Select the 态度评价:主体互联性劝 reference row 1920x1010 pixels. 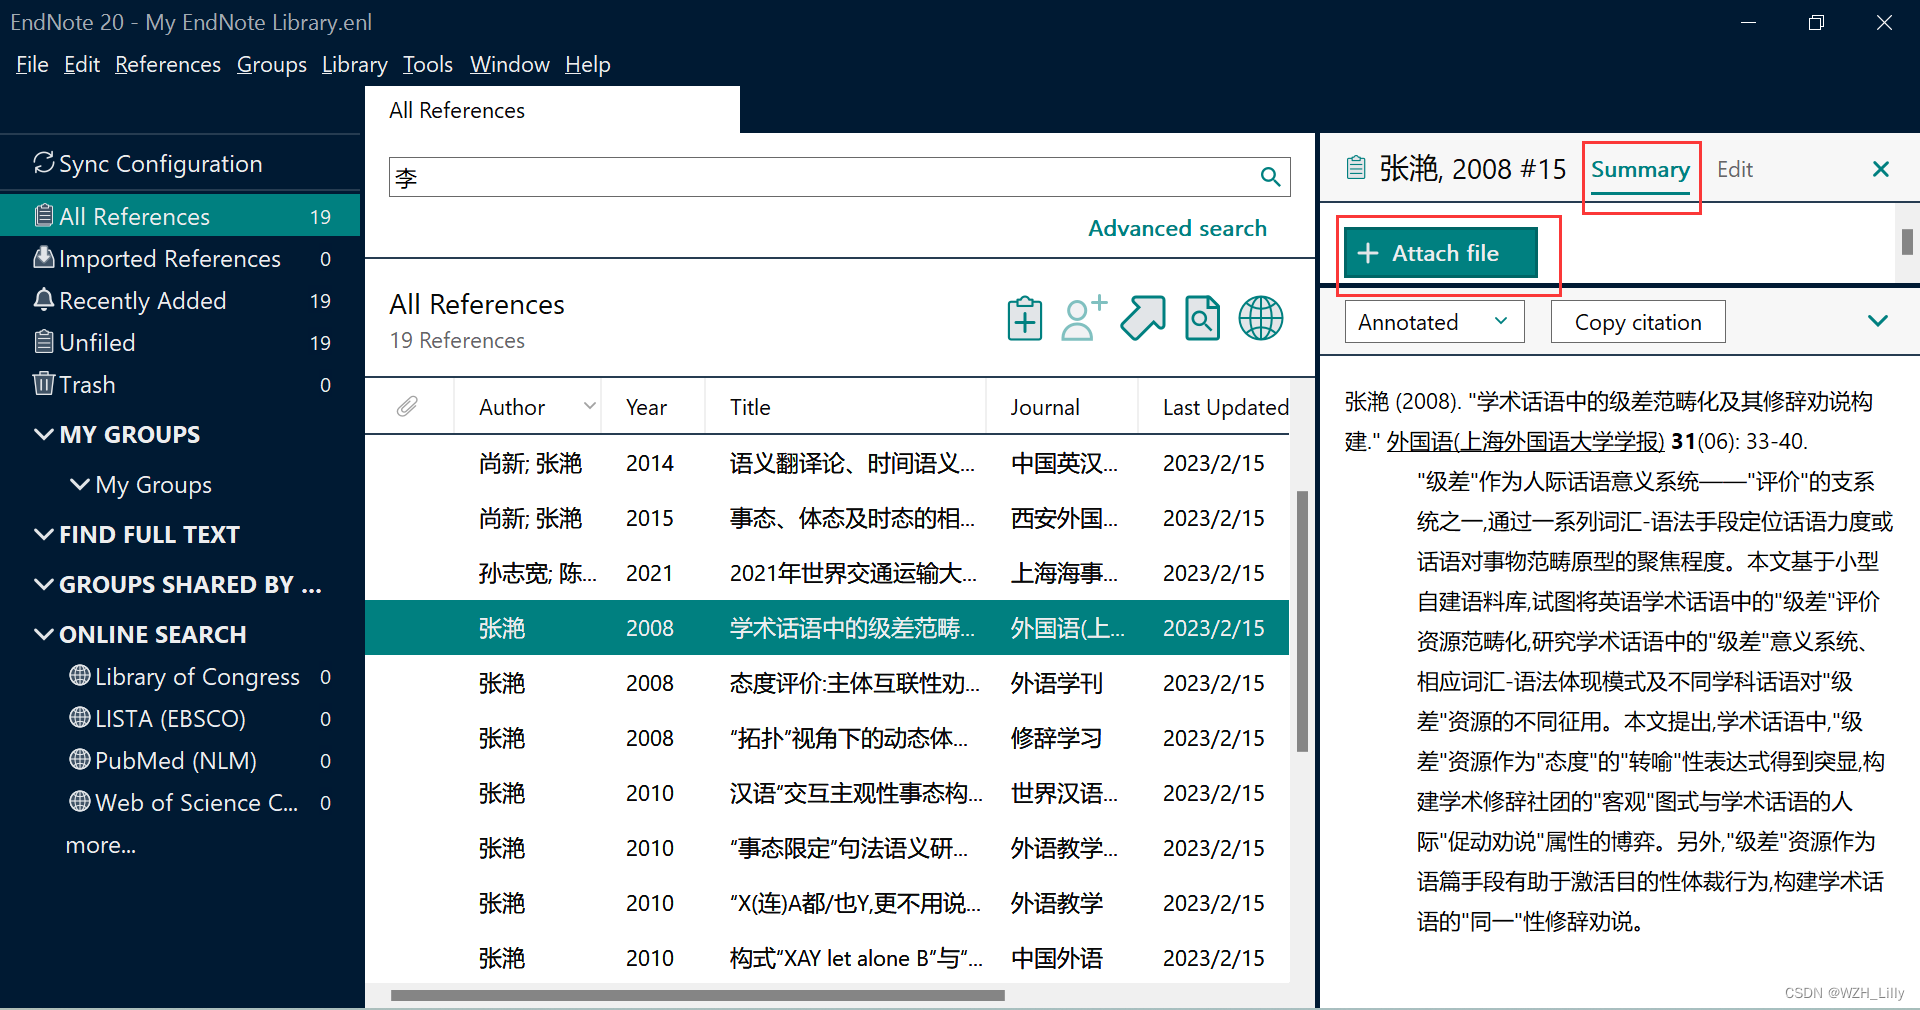[x=827, y=683]
